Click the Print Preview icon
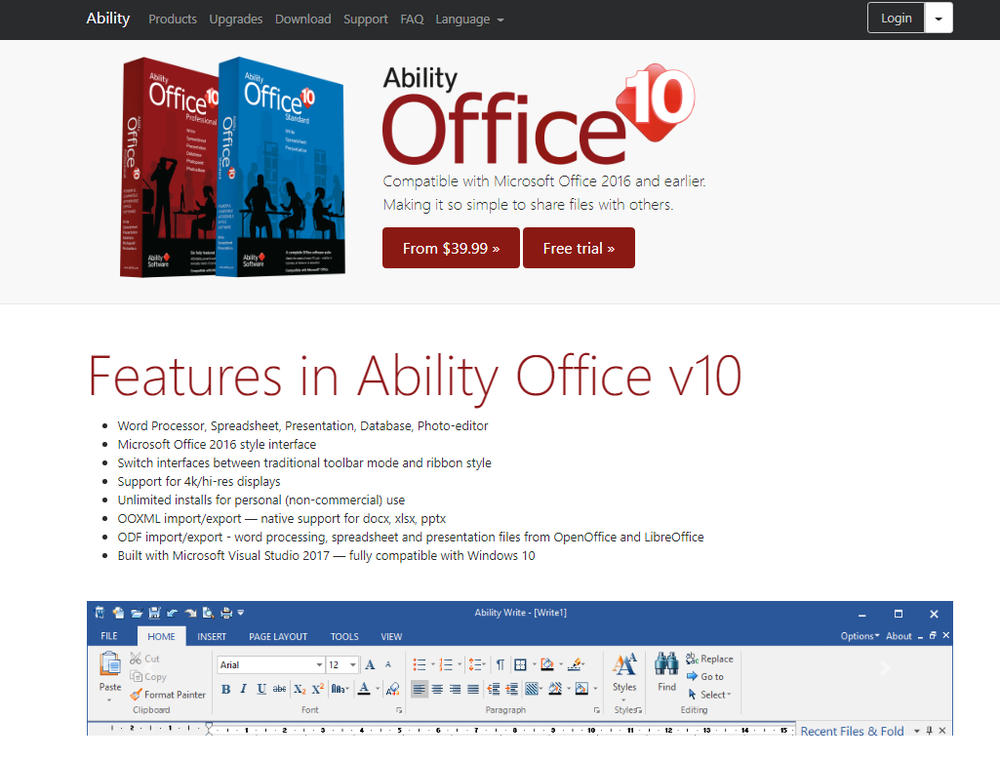The image size is (1000, 759). [208, 613]
